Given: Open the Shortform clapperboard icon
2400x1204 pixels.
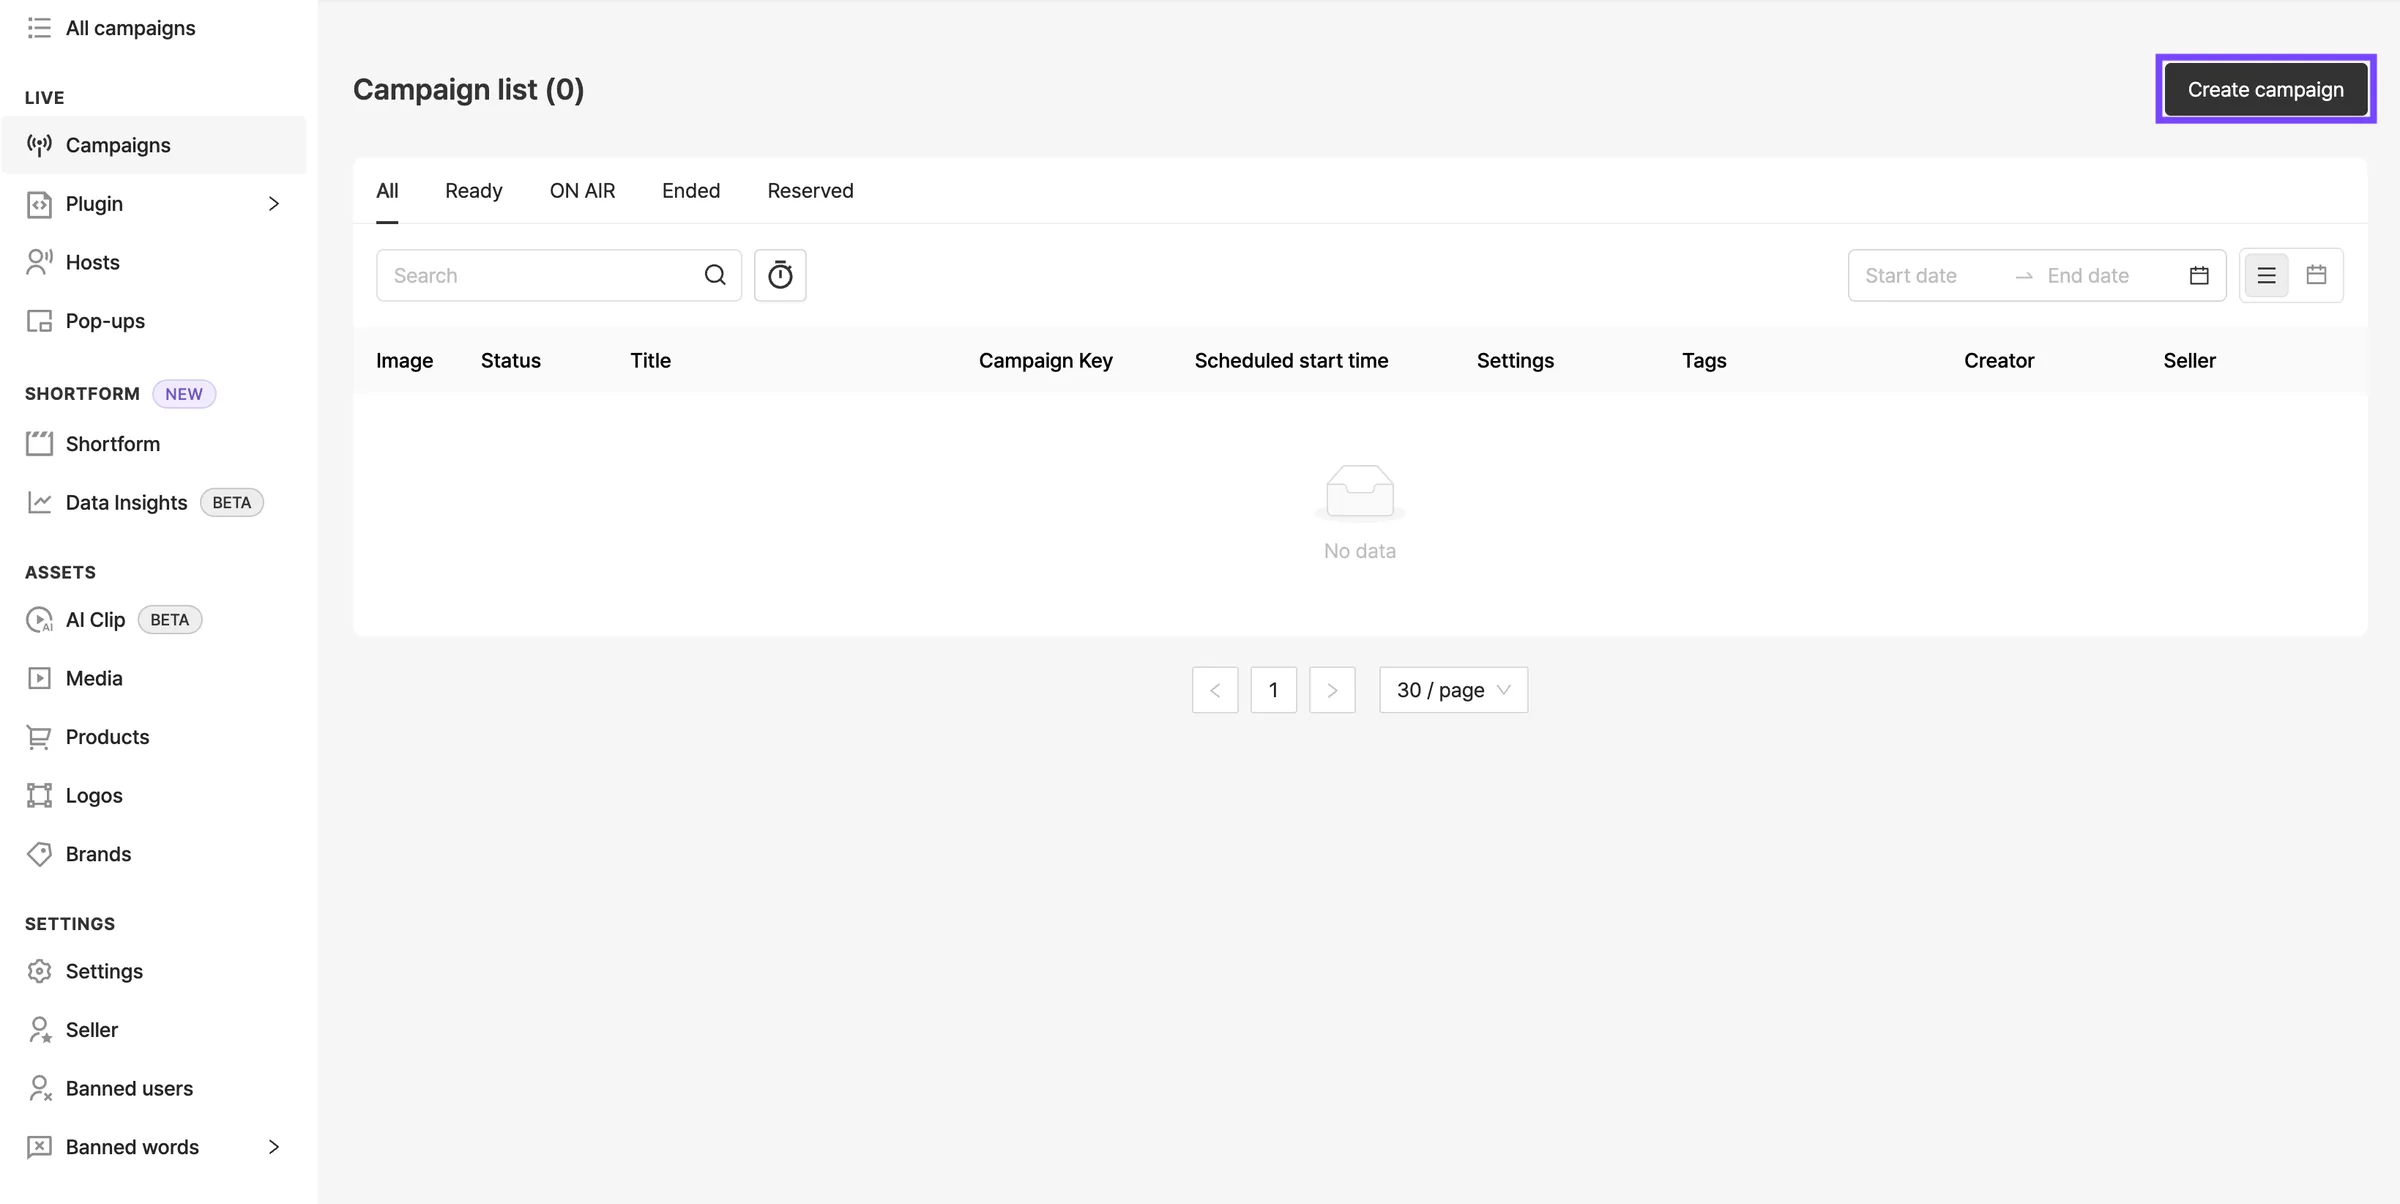Looking at the screenshot, I should tap(39, 444).
